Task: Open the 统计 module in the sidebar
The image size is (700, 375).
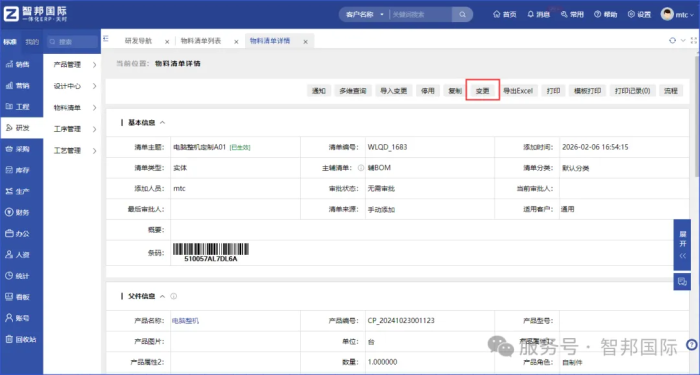Action: click(x=18, y=276)
